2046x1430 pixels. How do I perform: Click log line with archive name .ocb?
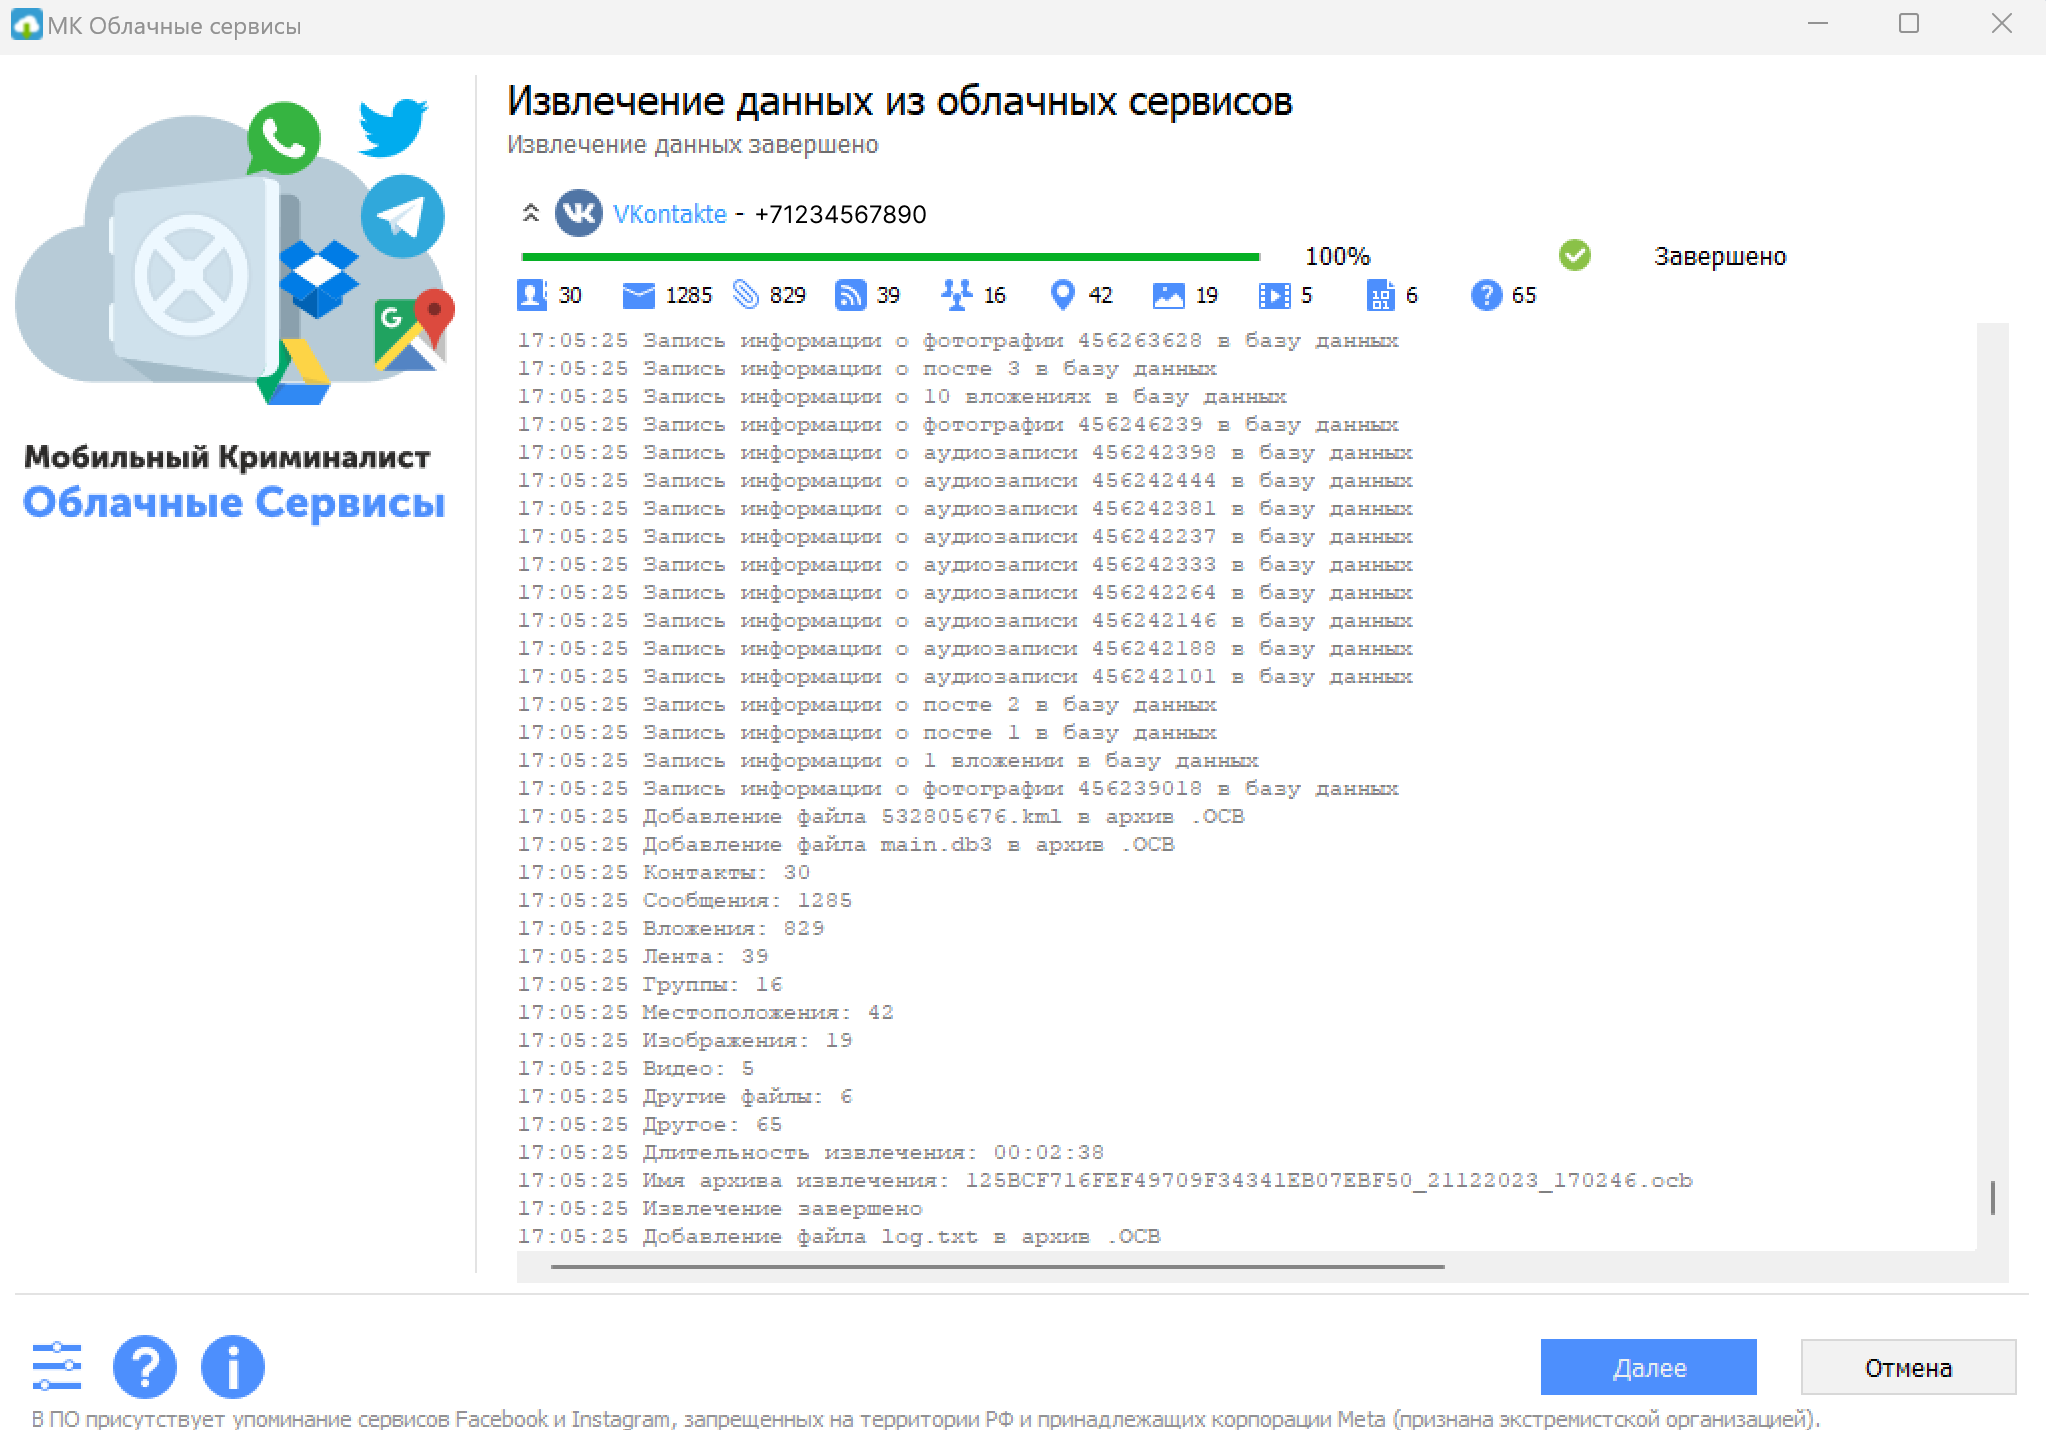pyautogui.click(x=1105, y=1180)
